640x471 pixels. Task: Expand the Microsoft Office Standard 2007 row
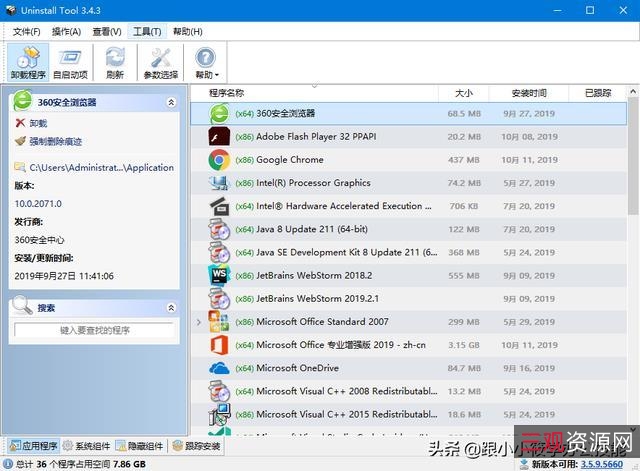pos(199,322)
